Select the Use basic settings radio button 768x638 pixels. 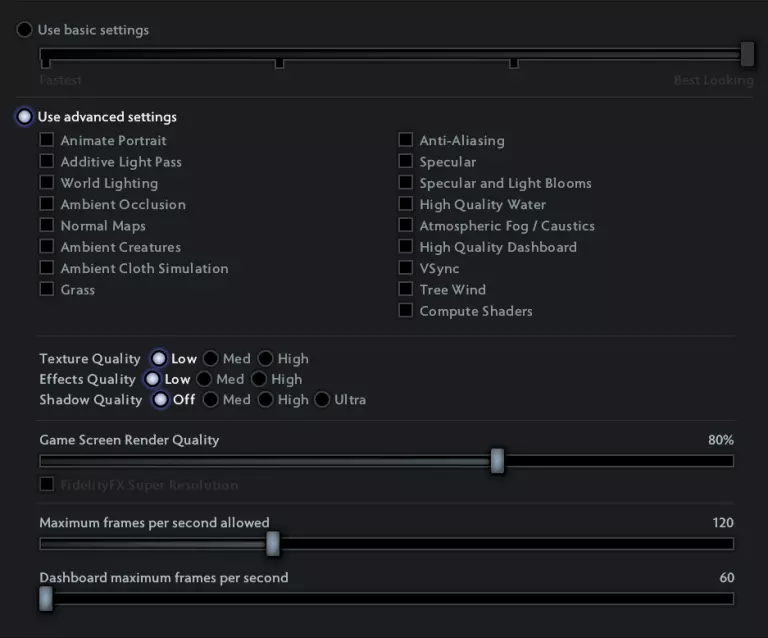[x=24, y=30]
